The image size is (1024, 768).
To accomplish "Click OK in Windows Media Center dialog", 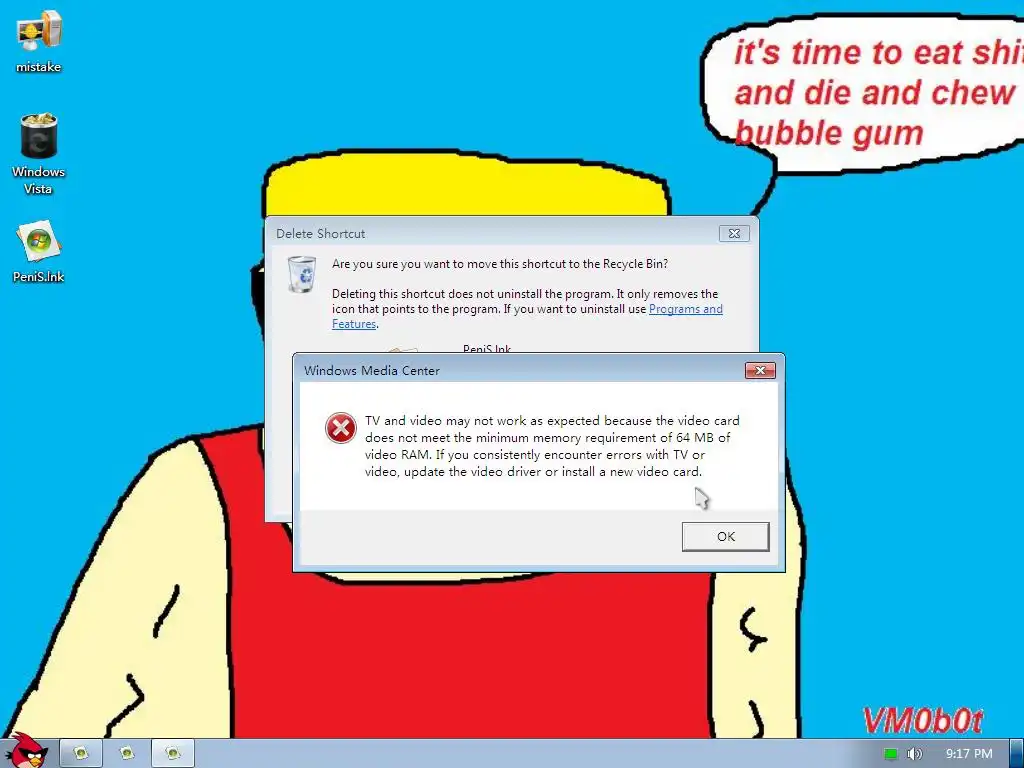I will (726, 536).
